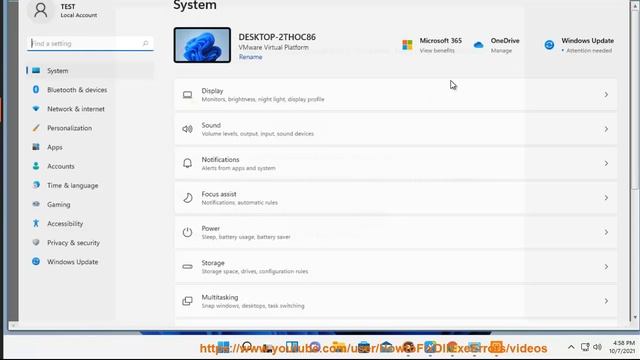Expand the Display row chevron
This screenshot has width=640, height=360.
click(606, 95)
